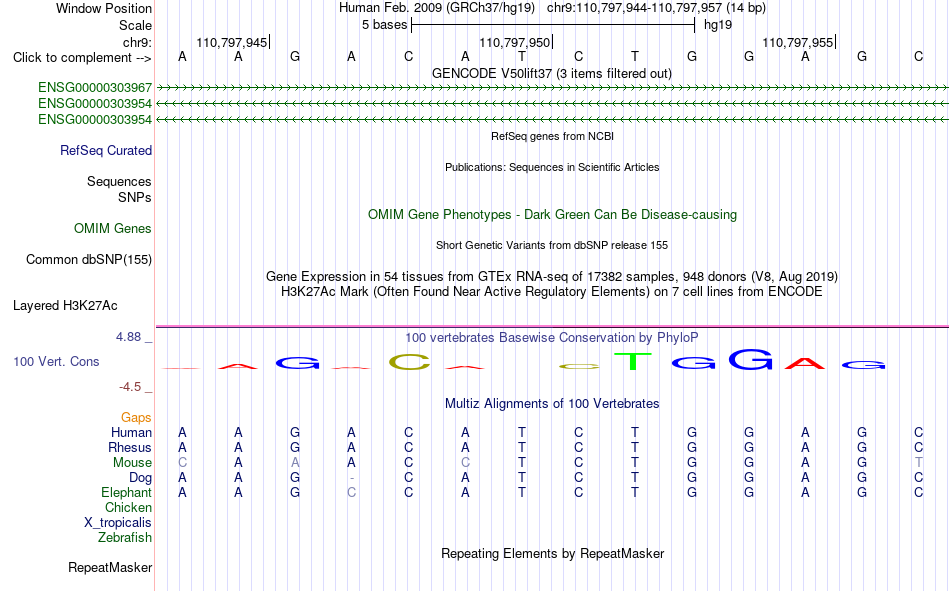
Task: Click the -4.5 PhyloP lower scale value
Action: (130, 387)
